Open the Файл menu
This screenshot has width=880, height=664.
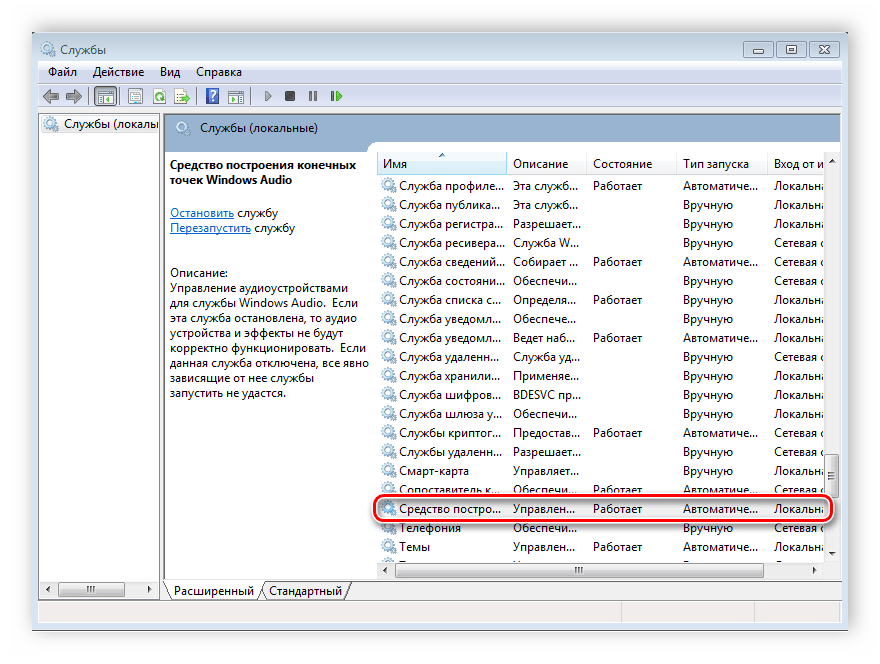pos(62,72)
